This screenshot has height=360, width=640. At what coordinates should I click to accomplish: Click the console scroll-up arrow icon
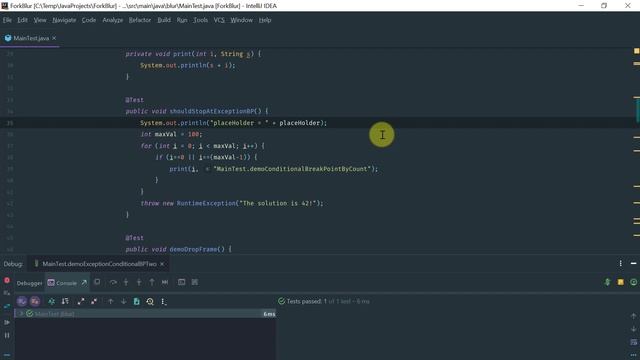tap(633, 316)
